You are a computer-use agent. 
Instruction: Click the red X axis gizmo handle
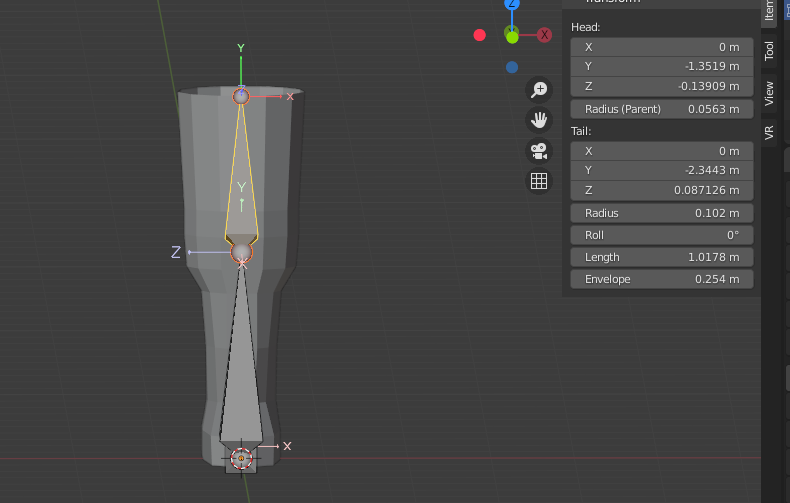coord(544,35)
